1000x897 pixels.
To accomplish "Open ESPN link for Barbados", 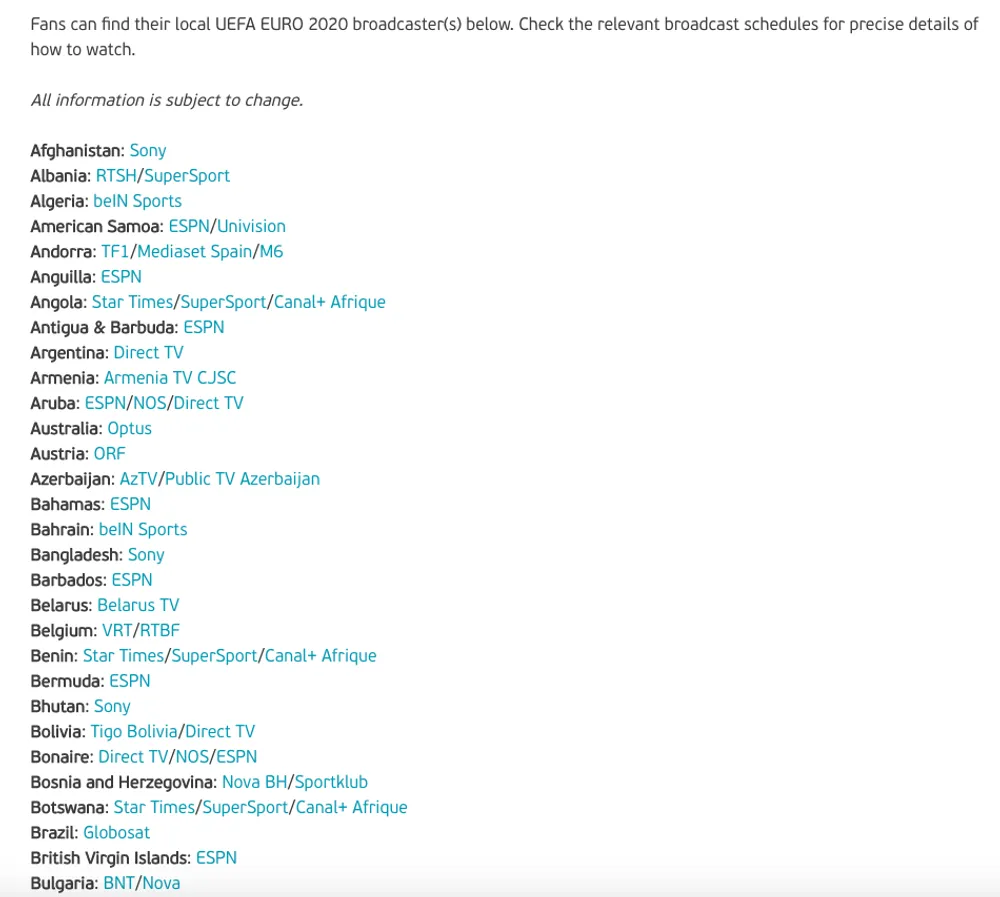I will (x=132, y=580).
